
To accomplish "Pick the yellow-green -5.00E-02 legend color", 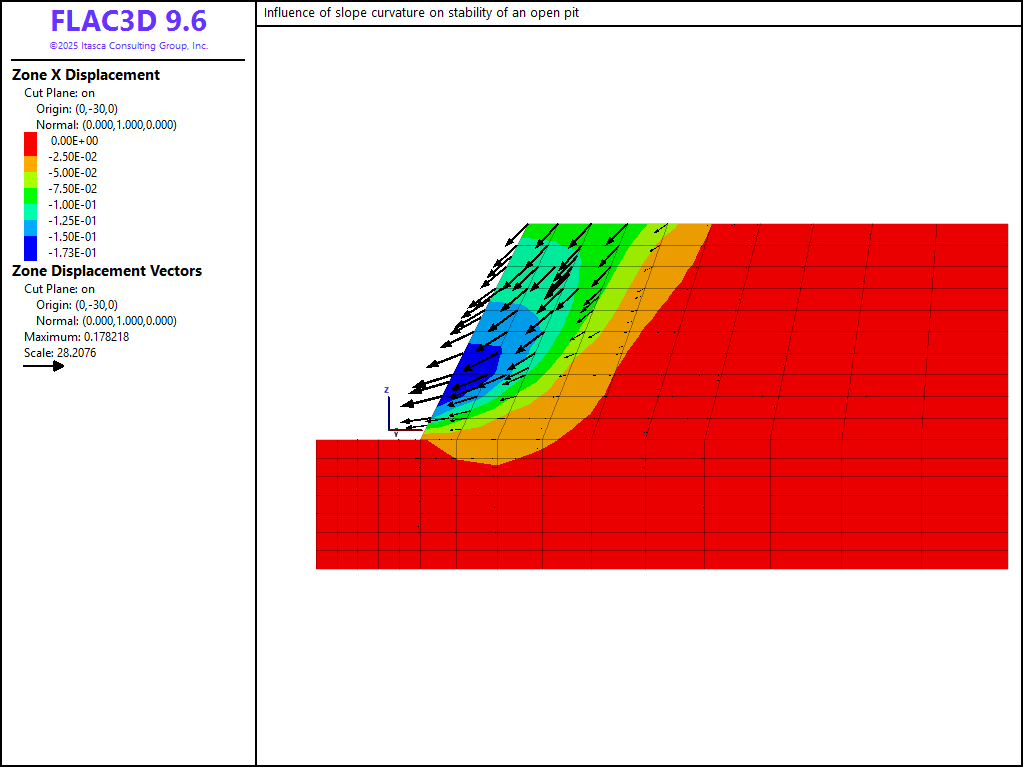I will pyautogui.click(x=30, y=172).
